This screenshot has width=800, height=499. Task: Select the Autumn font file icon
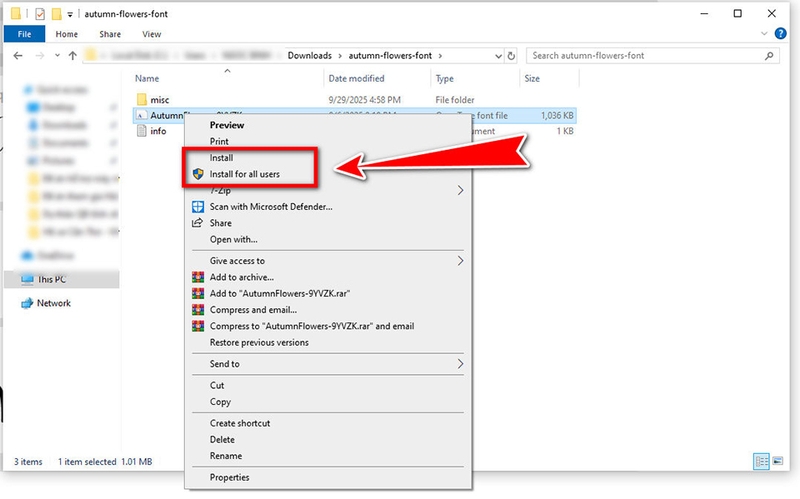141,116
